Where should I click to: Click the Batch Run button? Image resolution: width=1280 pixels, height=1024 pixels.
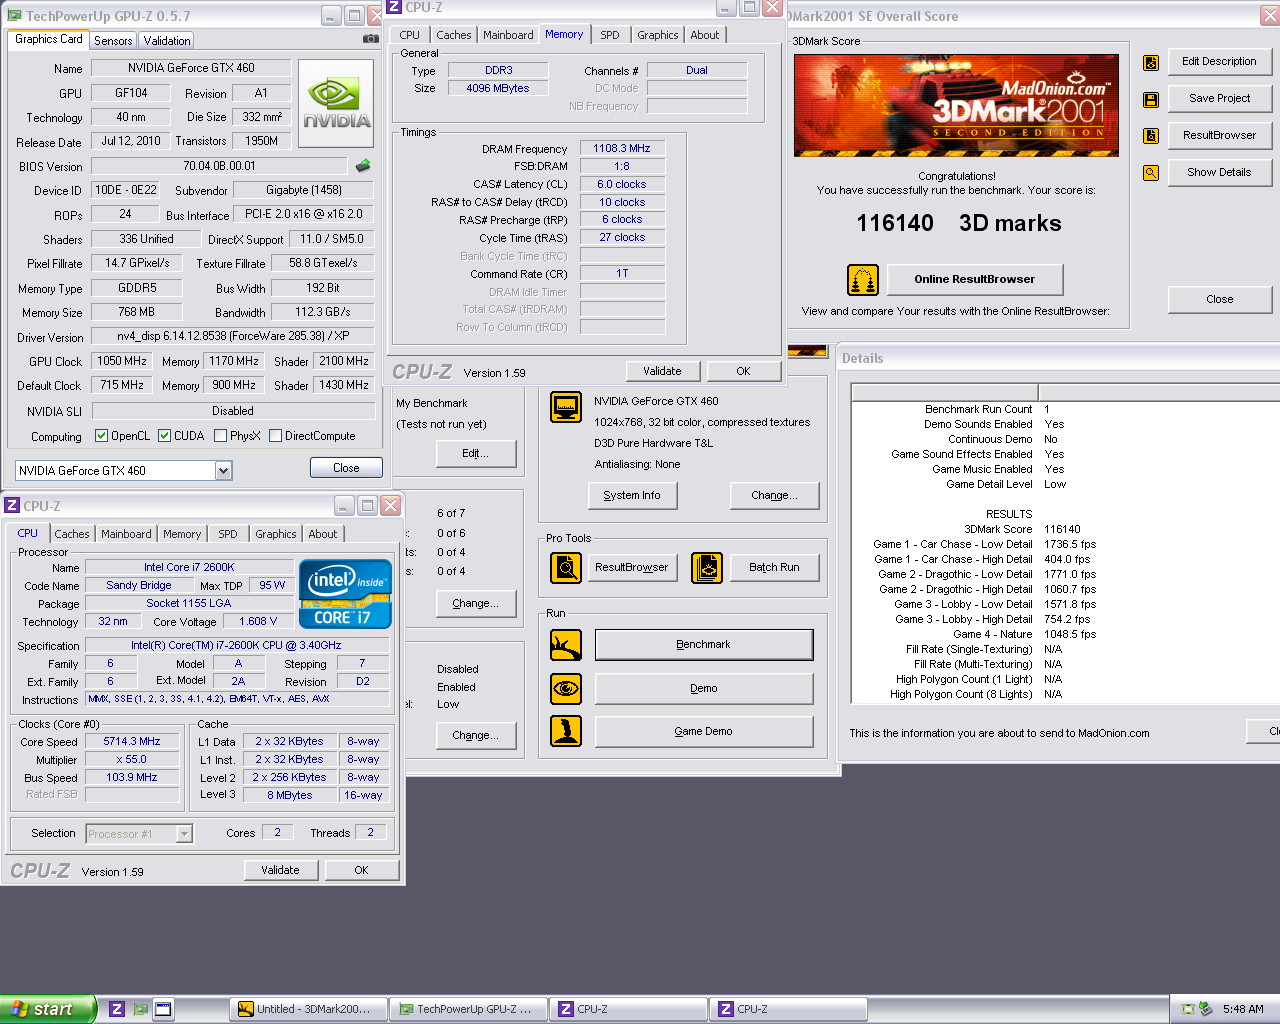(x=774, y=567)
